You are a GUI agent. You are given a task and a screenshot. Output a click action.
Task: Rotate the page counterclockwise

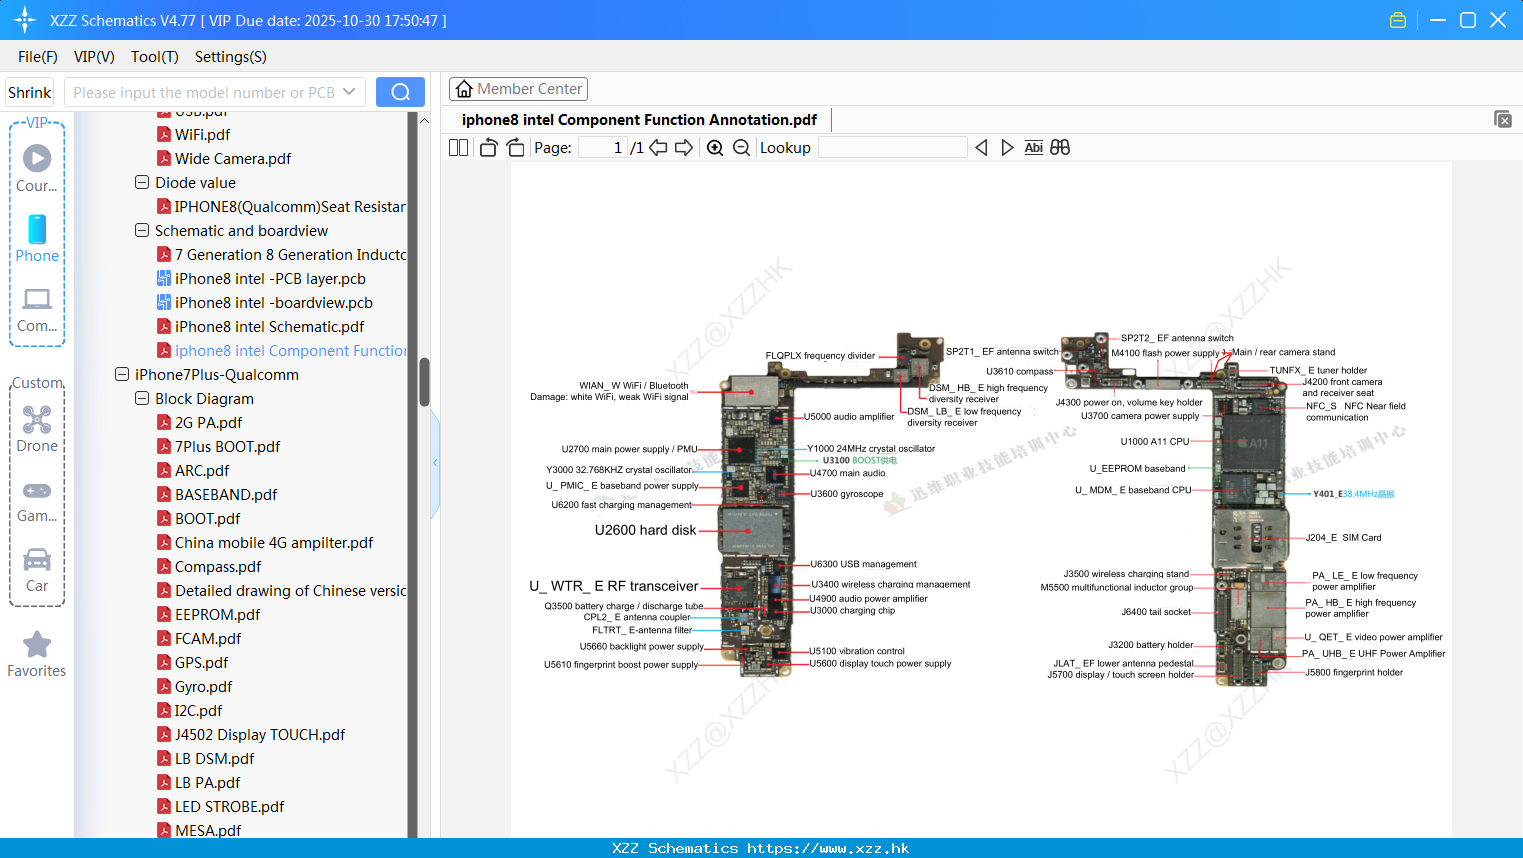pyautogui.click(x=489, y=148)
